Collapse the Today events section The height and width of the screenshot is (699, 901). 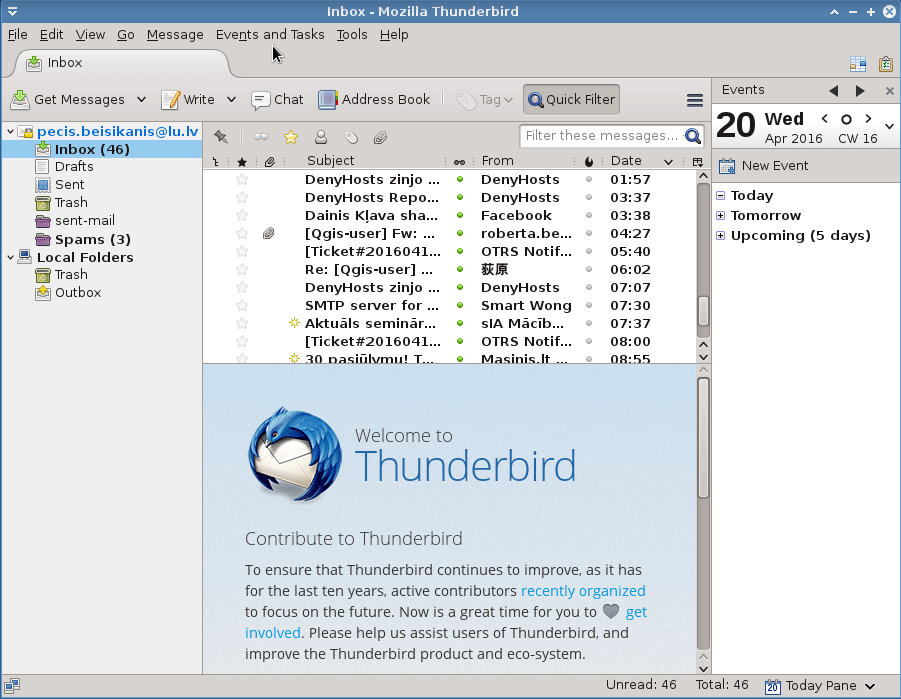[x=721, y=195]
